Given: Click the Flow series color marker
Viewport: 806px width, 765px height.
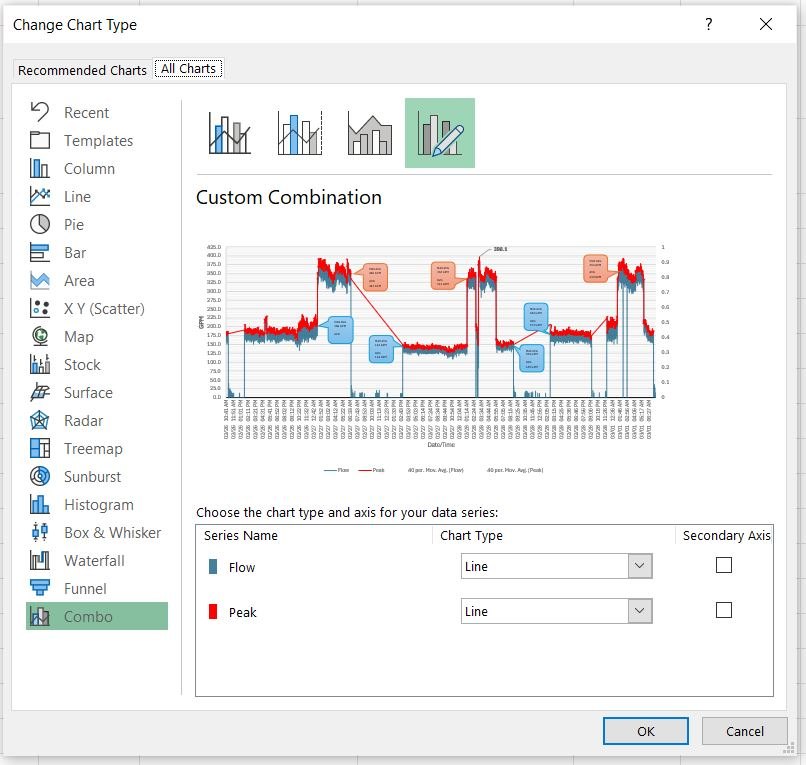Looking at the screenshot, I should coord(211,566).
